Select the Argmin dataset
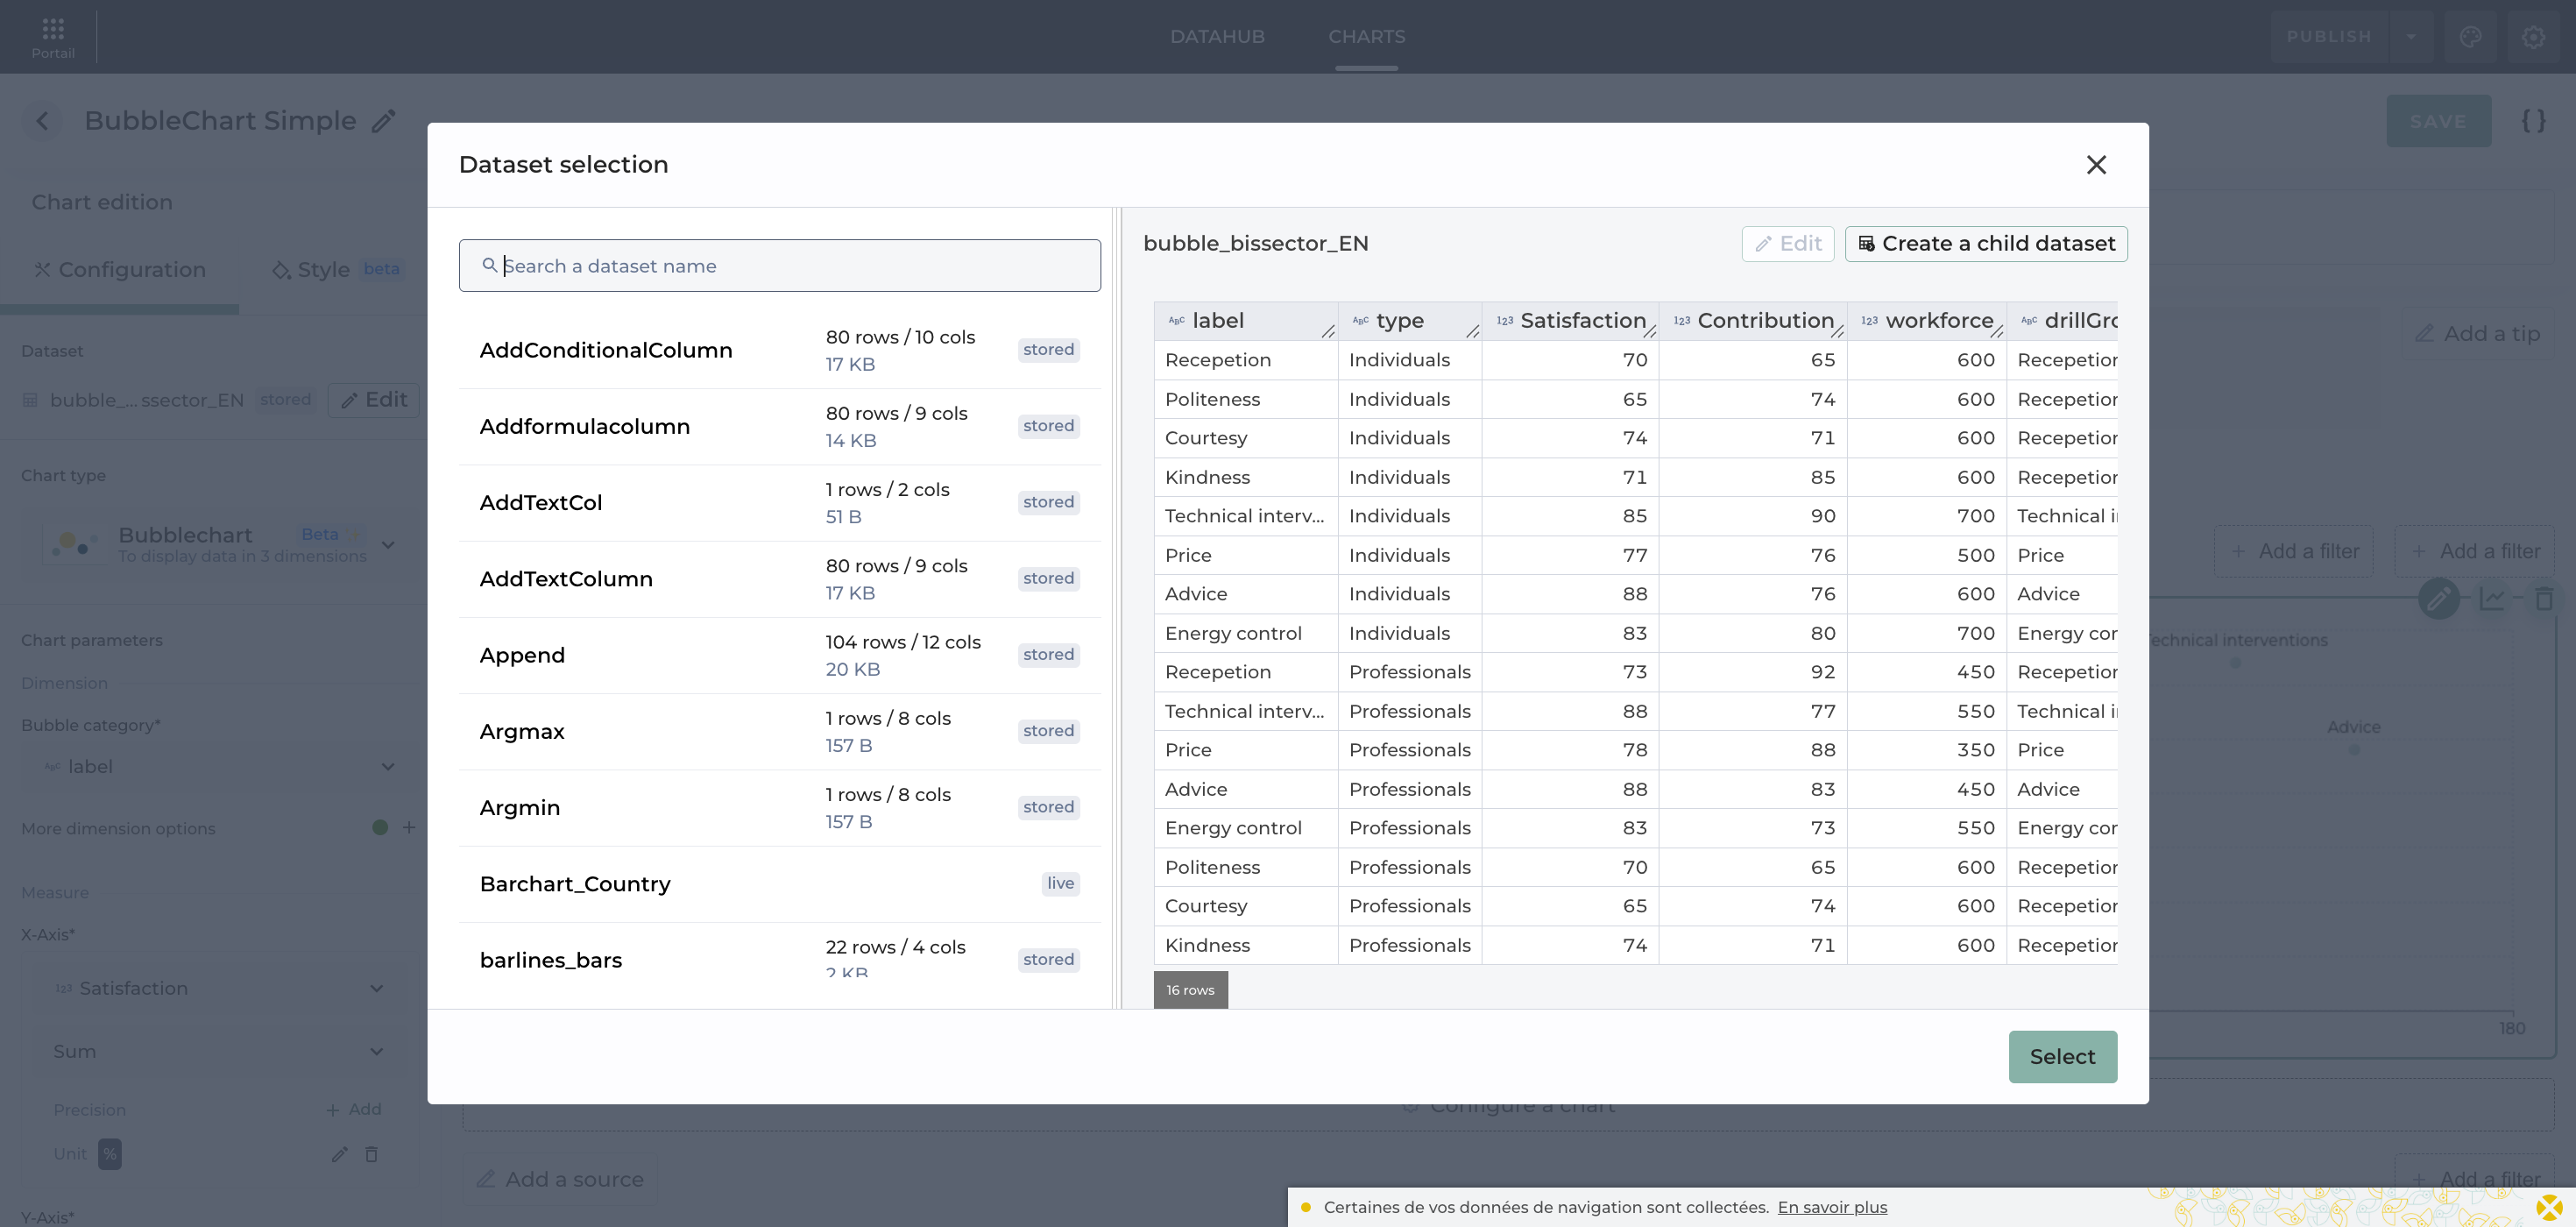 [x=780, y=808]
